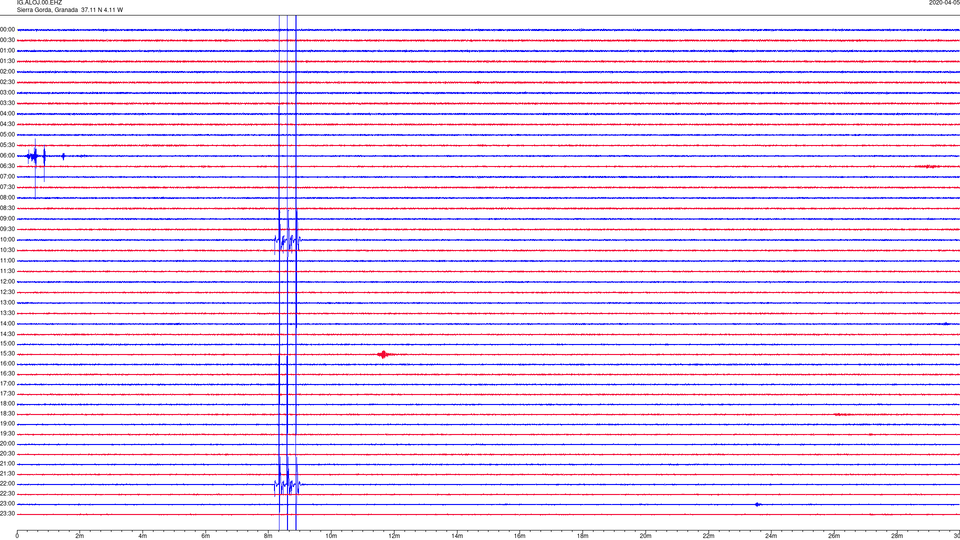
Task: Click the blue spike burst on 22:00 trace
Action: [x=287, y=485]
